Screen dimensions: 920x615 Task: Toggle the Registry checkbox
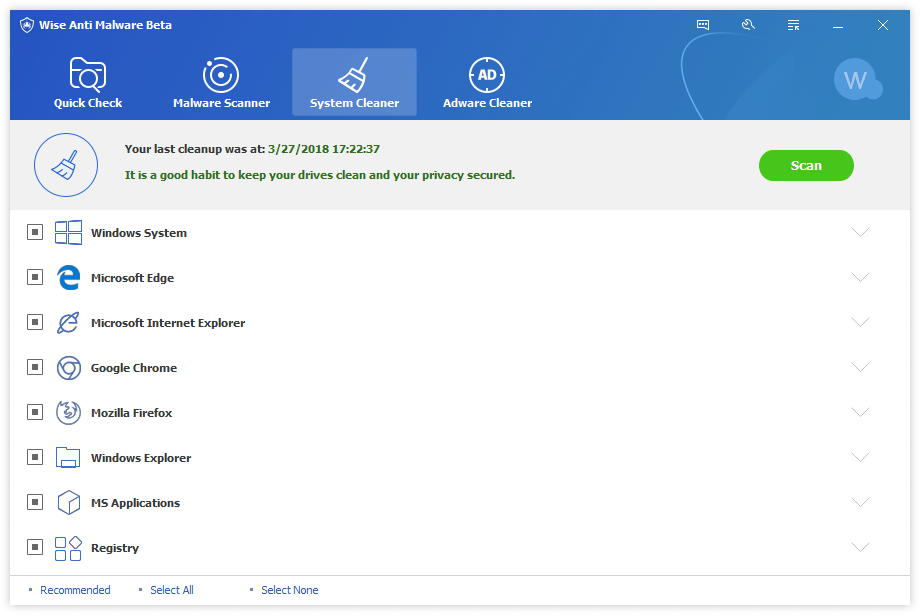tap(35, 548)
